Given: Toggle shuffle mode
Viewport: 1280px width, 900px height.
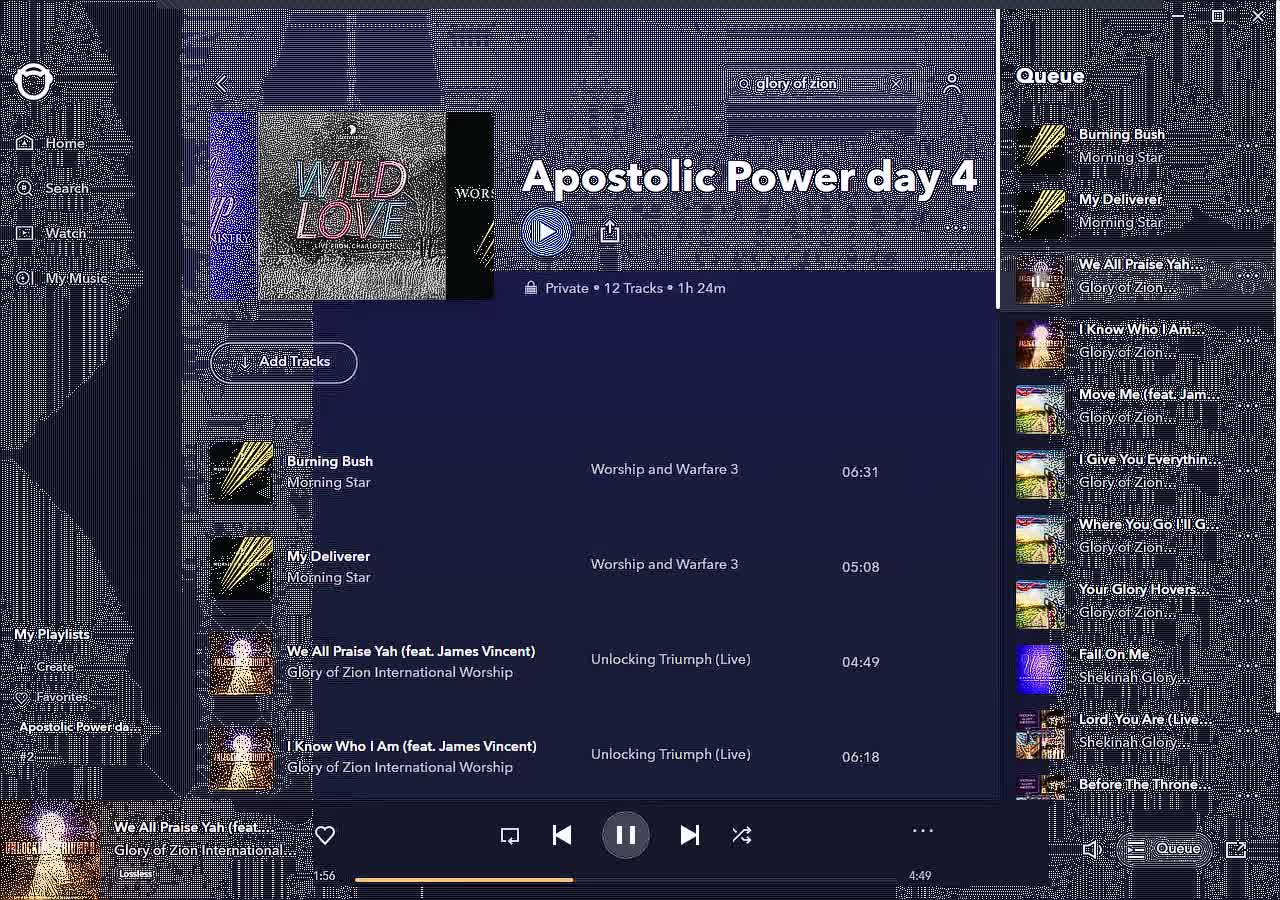Looking at the screenshot, I should click(x=741, y=835).
